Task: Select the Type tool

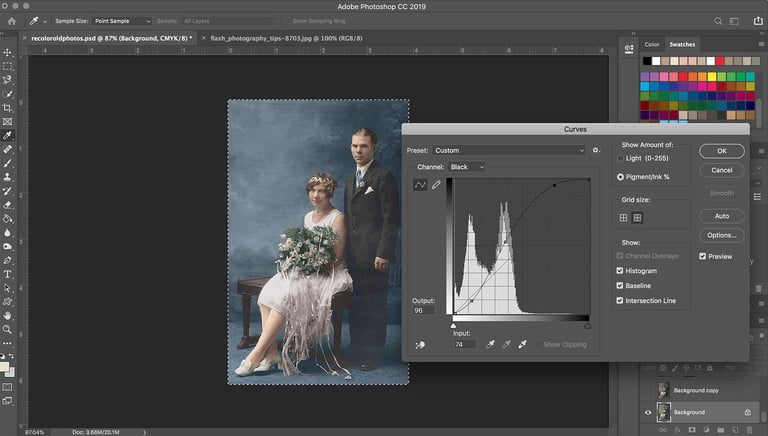Action: [x=8, y=274]
